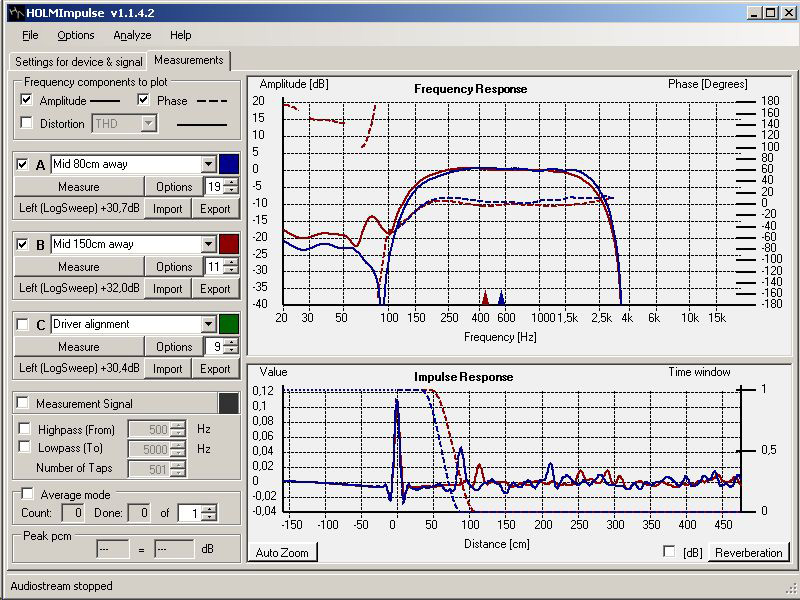Viewport: 800px width, 600px height.
Task: Open the Analyze menu
Action: 132,35
